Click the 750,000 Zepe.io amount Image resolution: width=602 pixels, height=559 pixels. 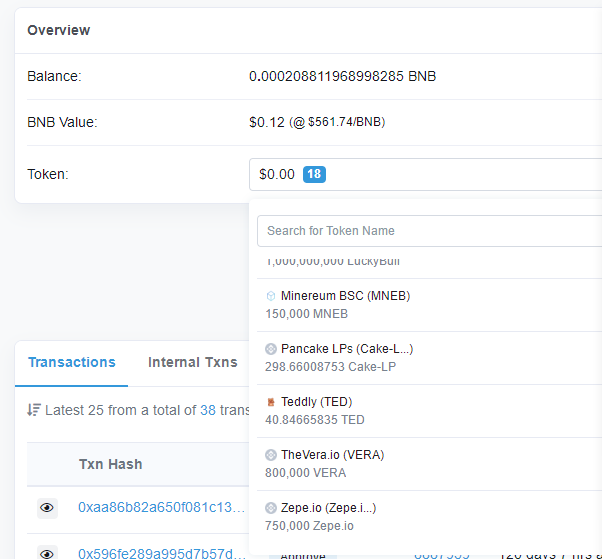click(309, 526)
